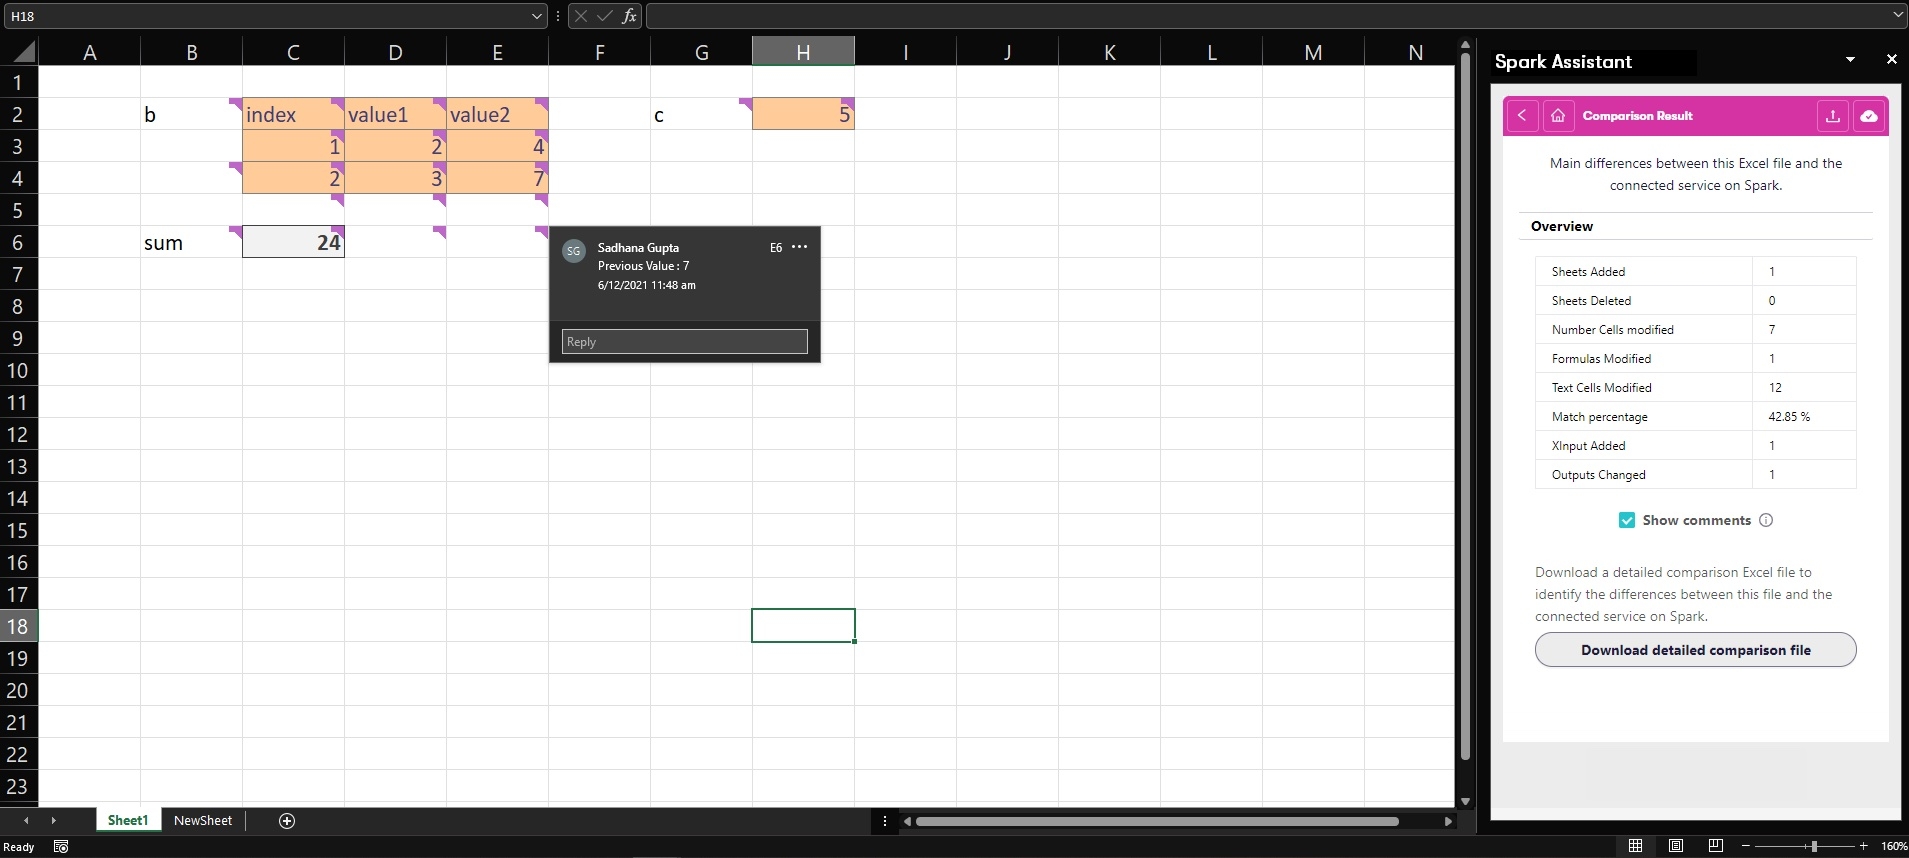
Task: Click the upload icon in Spark panel
Action: click(1832, 116)
